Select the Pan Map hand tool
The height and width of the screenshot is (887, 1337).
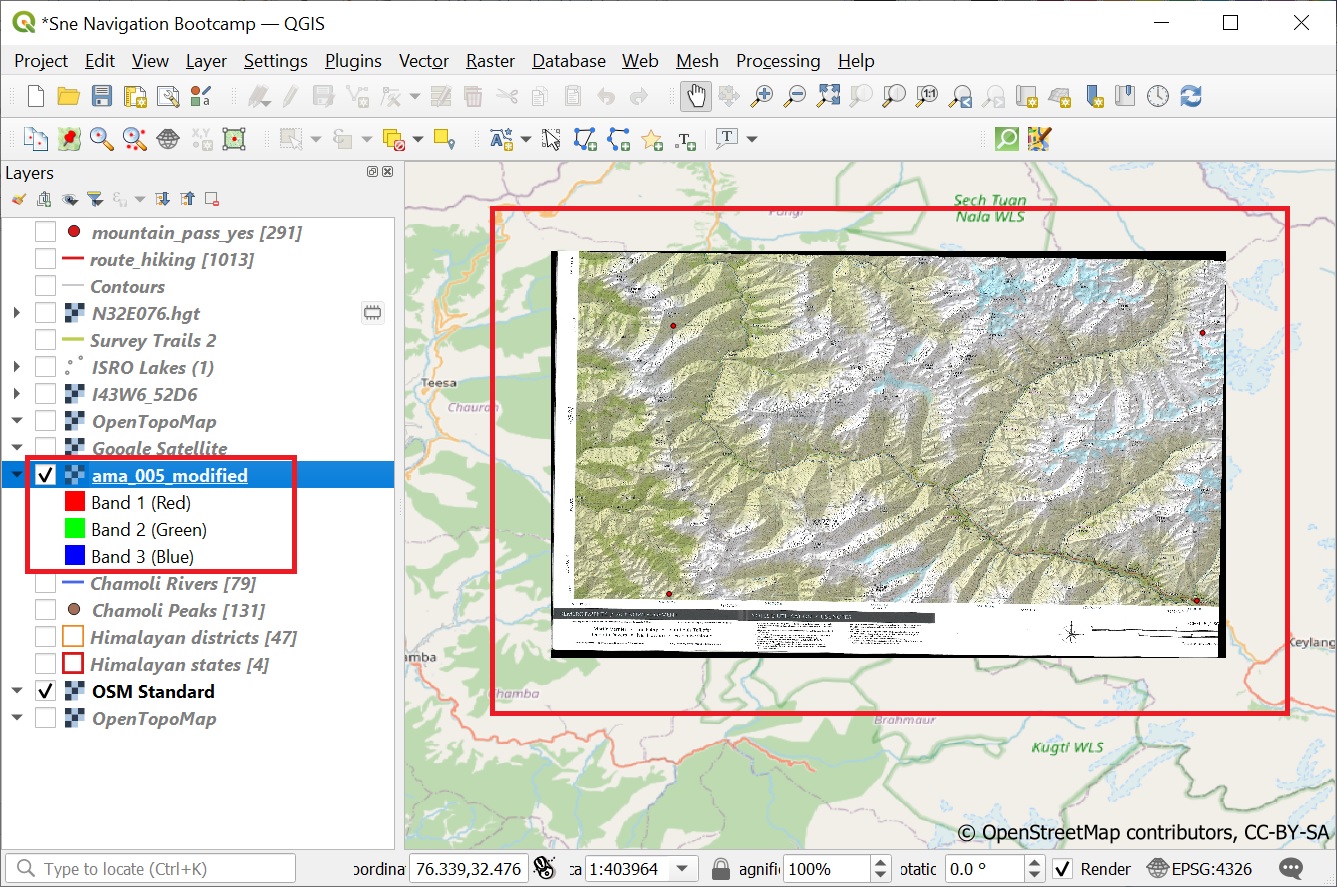[695, 96]
